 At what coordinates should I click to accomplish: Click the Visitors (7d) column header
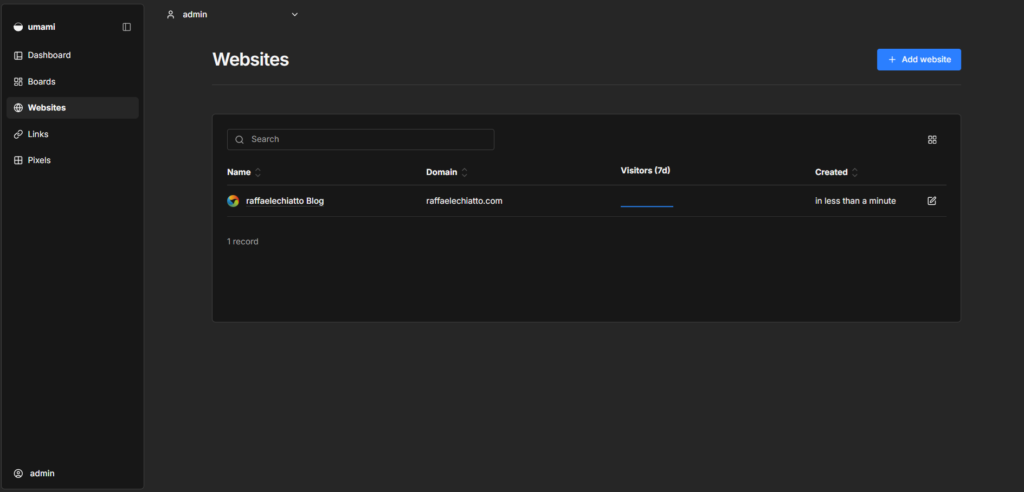[645, 171]
